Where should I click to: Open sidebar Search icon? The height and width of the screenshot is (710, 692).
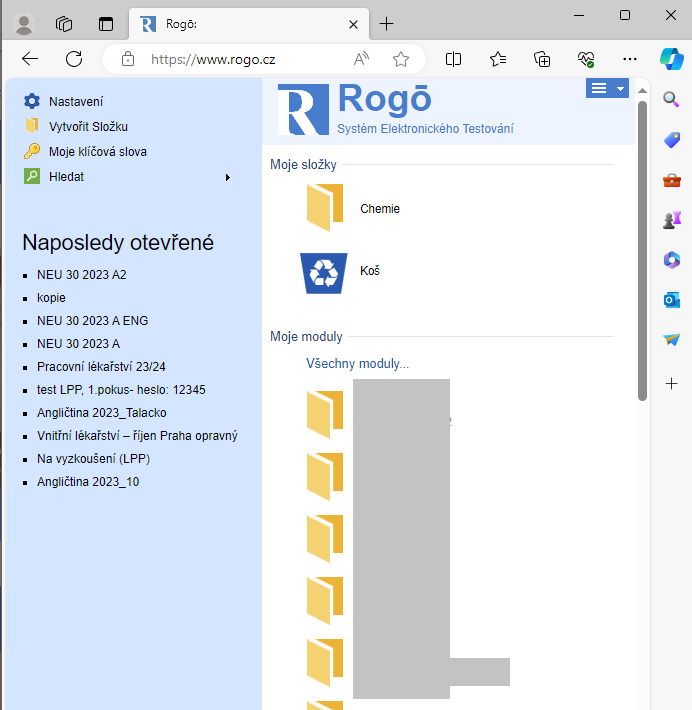point(671,99)
